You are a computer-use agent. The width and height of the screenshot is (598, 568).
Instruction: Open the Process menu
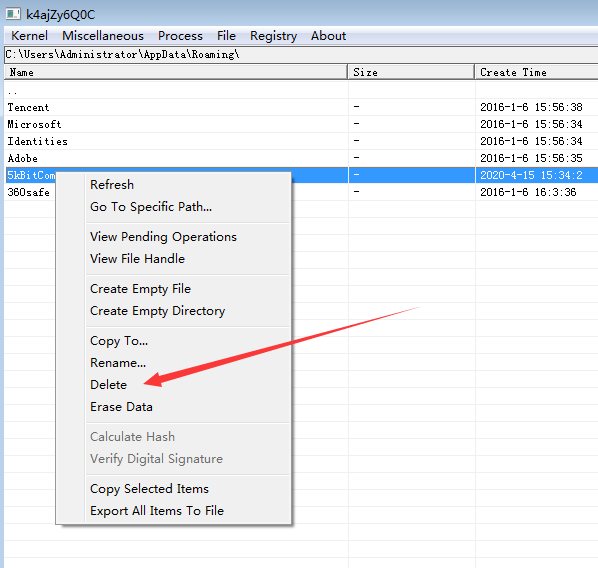pyautogui.click(x=180, y=36)
